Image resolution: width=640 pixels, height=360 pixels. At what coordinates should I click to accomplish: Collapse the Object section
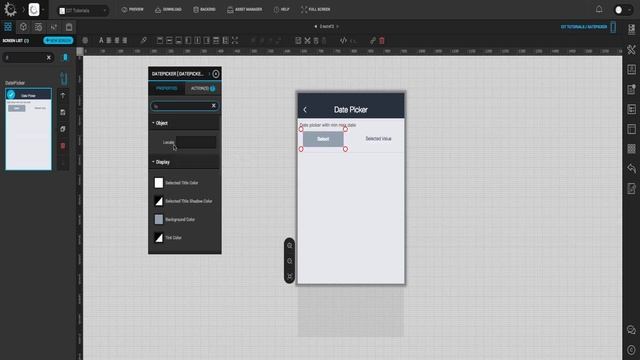coord(184,123)
